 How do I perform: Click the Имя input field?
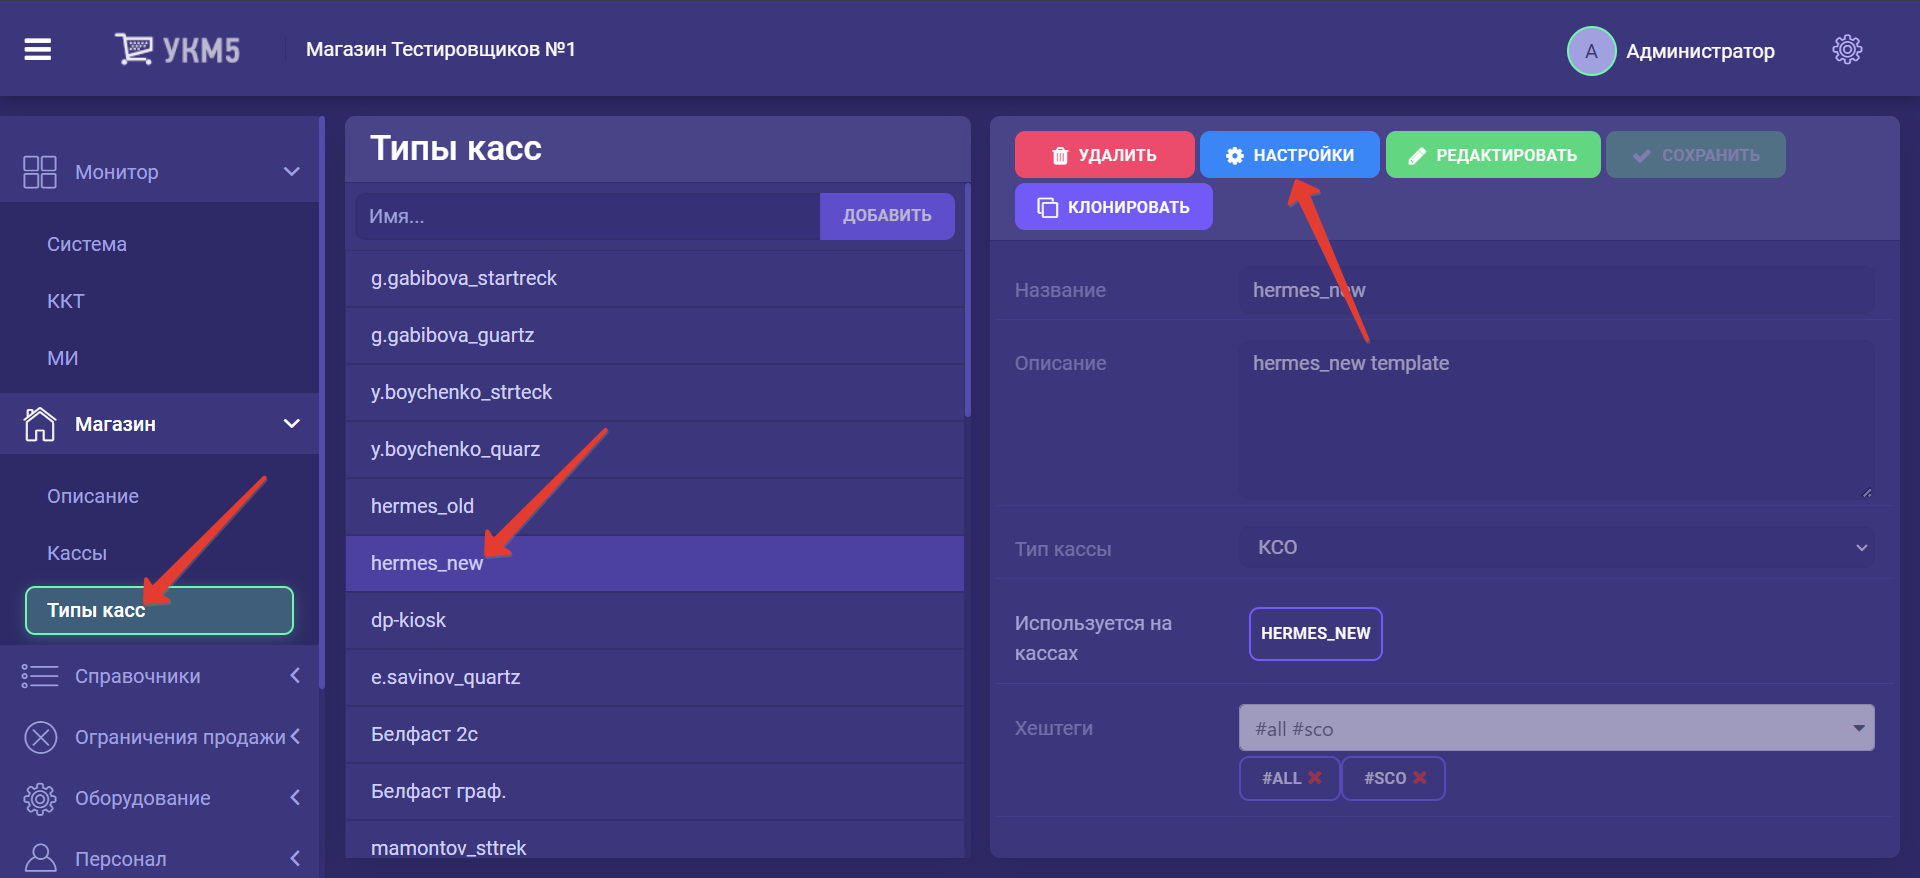click(587, 216)
